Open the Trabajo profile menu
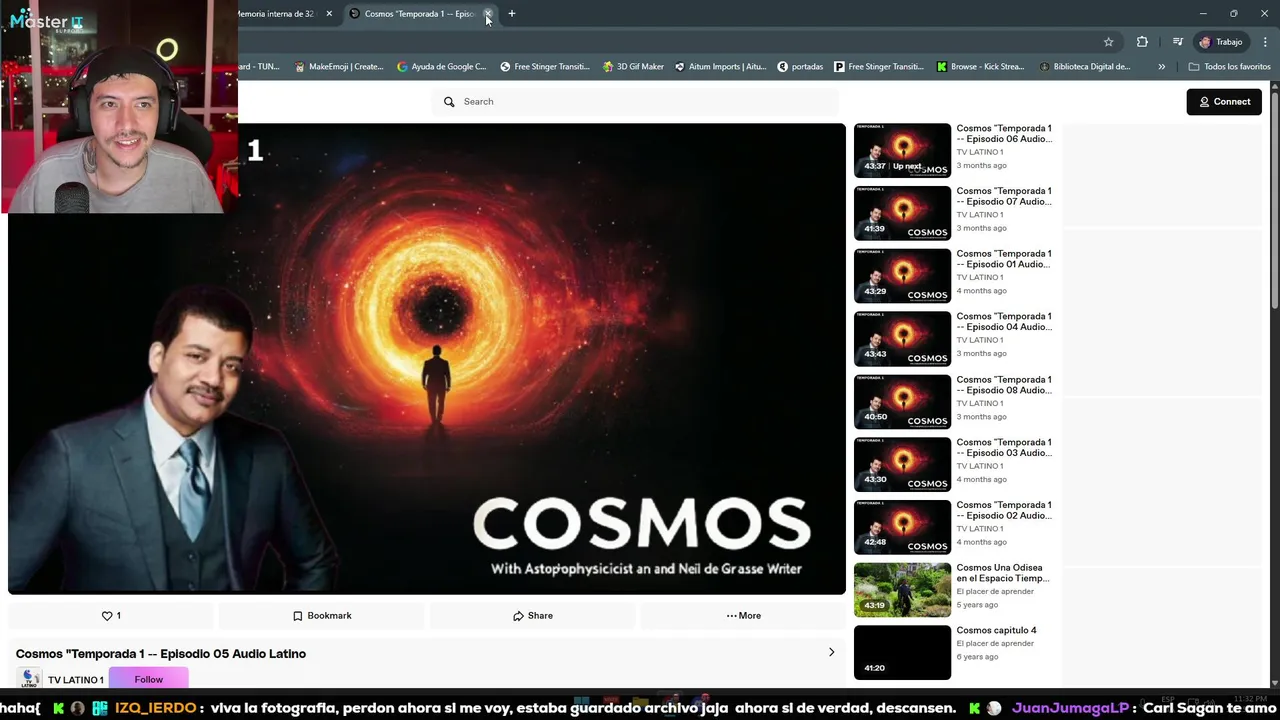 click(1221, 42)
